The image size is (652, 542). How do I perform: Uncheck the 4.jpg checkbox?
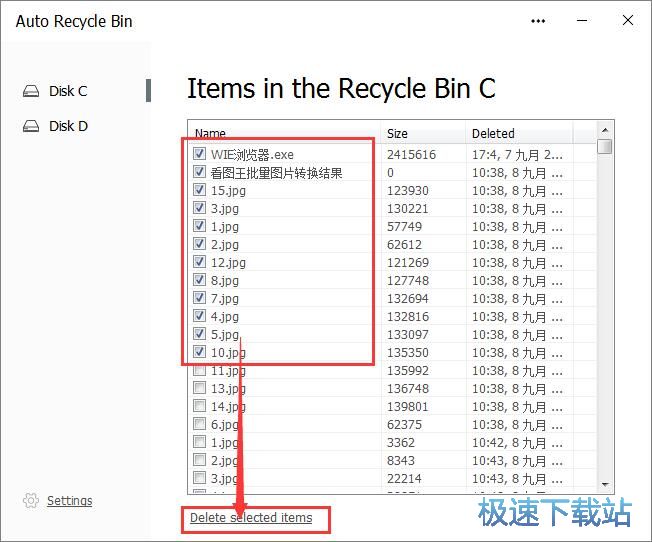point(199,316)
